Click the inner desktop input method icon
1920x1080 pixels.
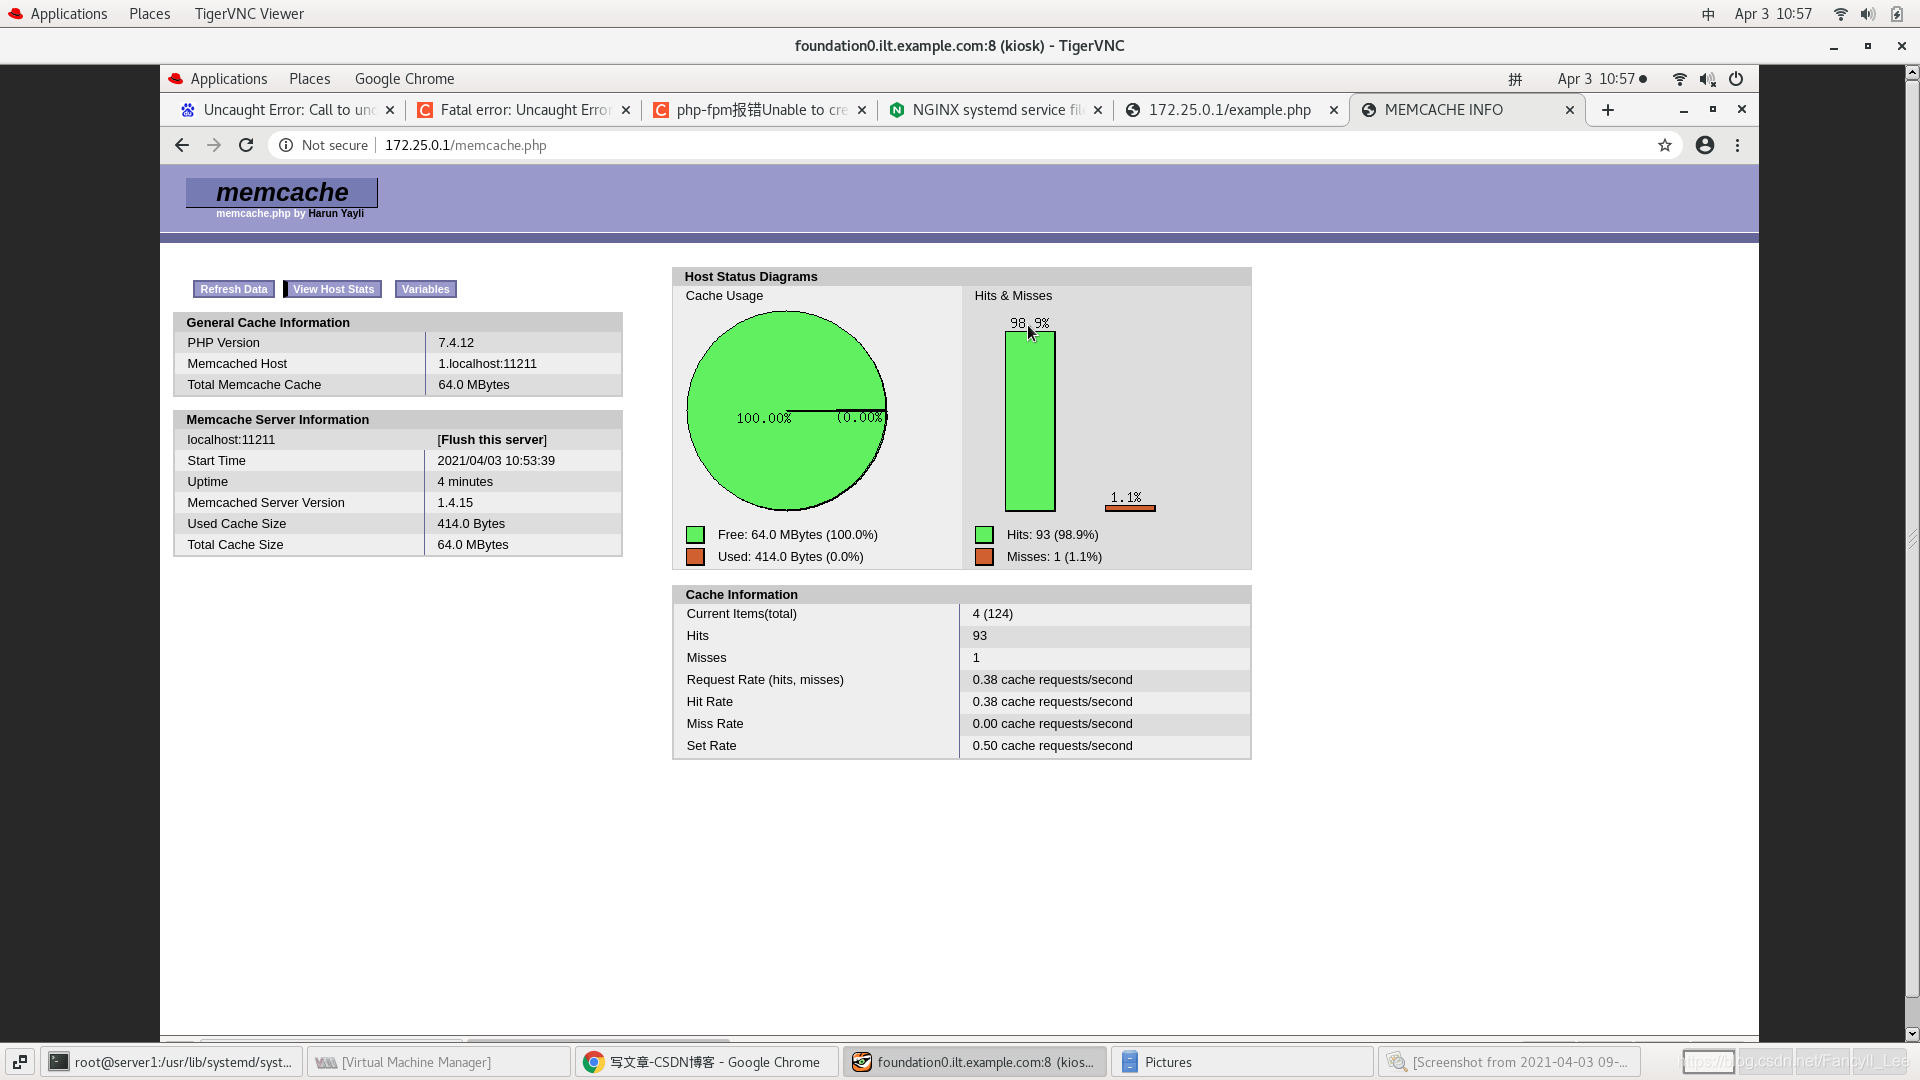(1515, 79)
